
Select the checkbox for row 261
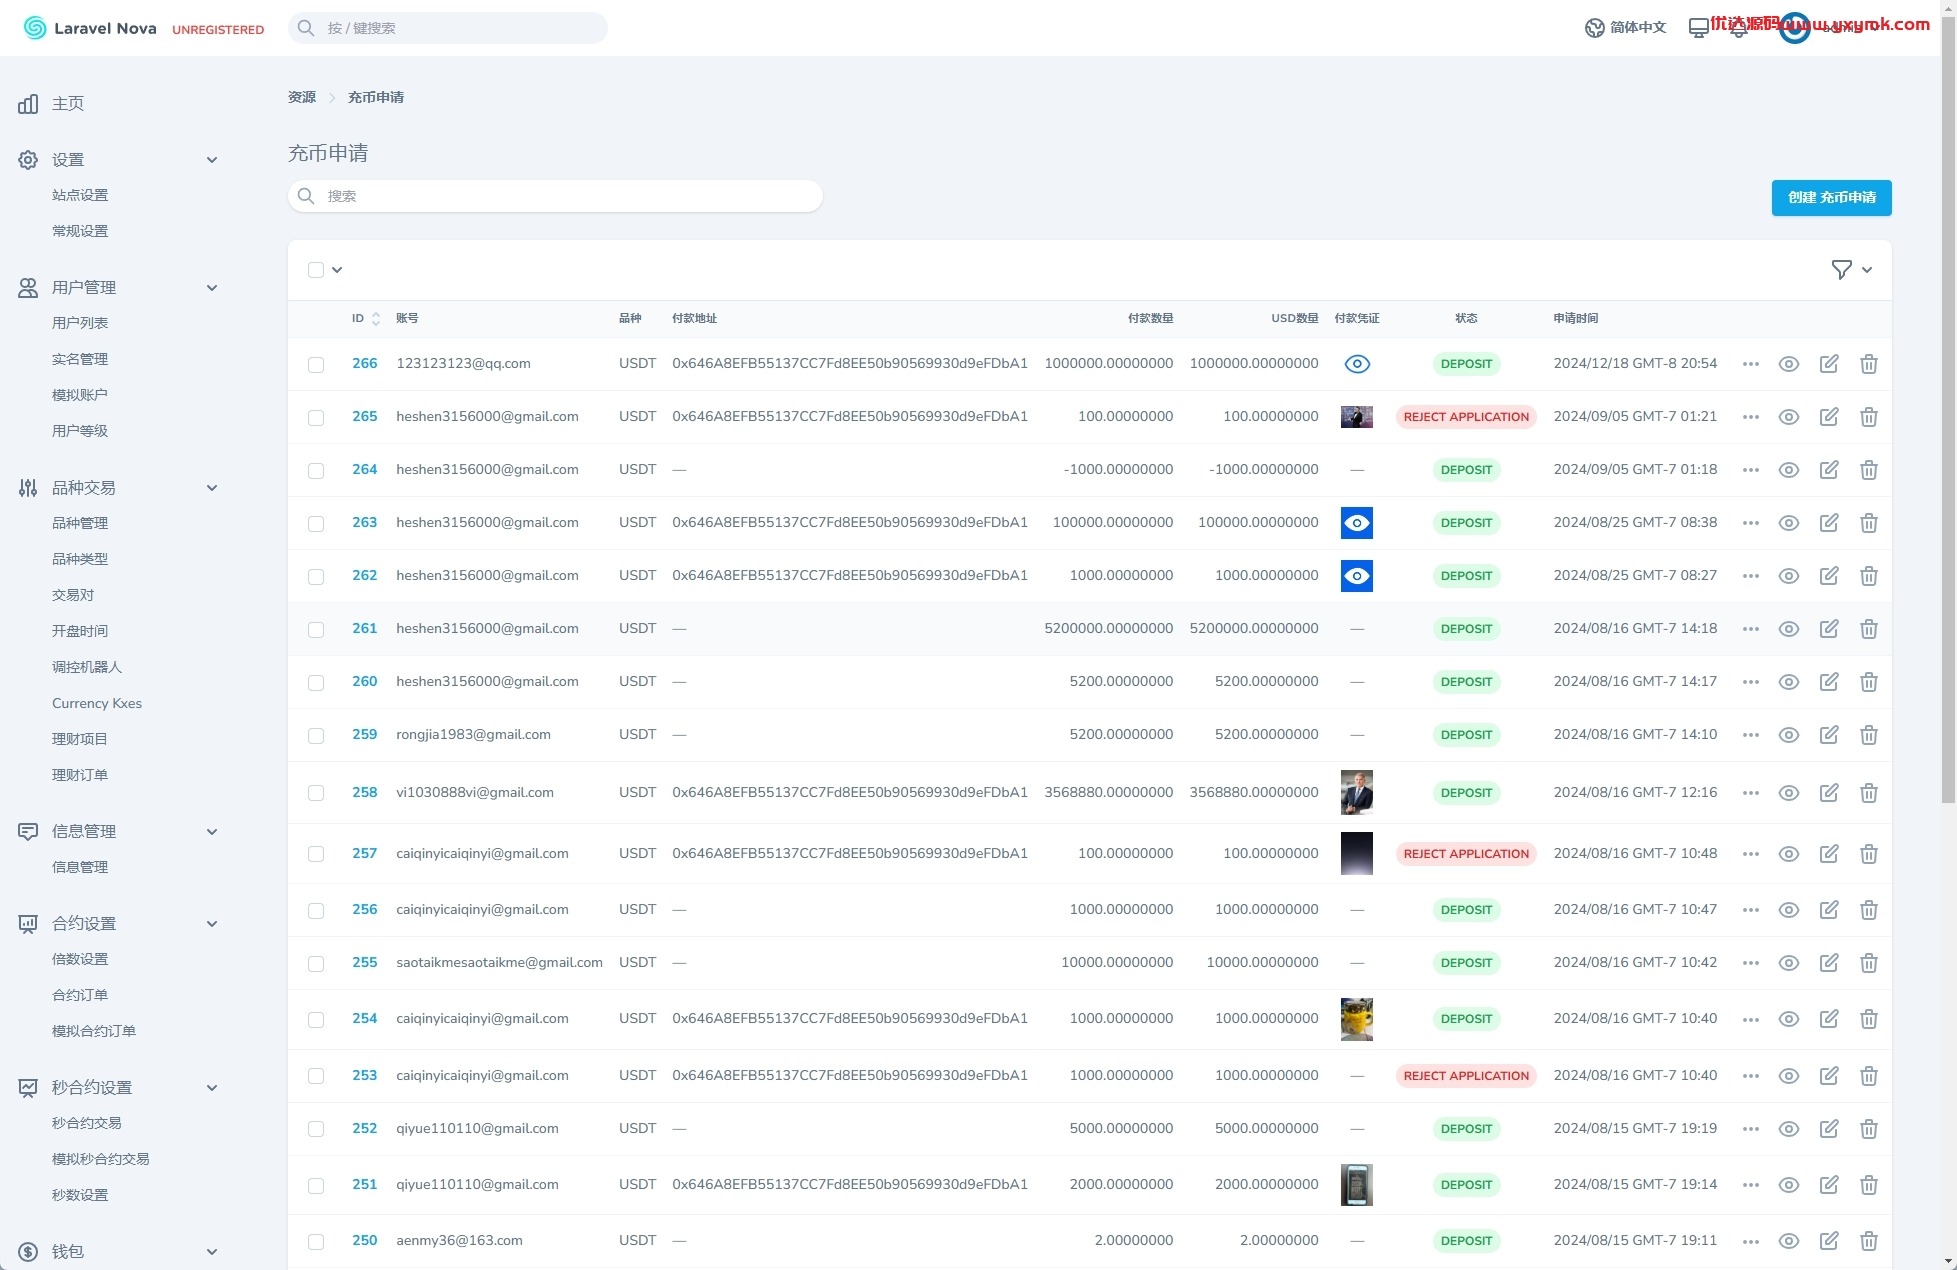click(x=316, y=629)
